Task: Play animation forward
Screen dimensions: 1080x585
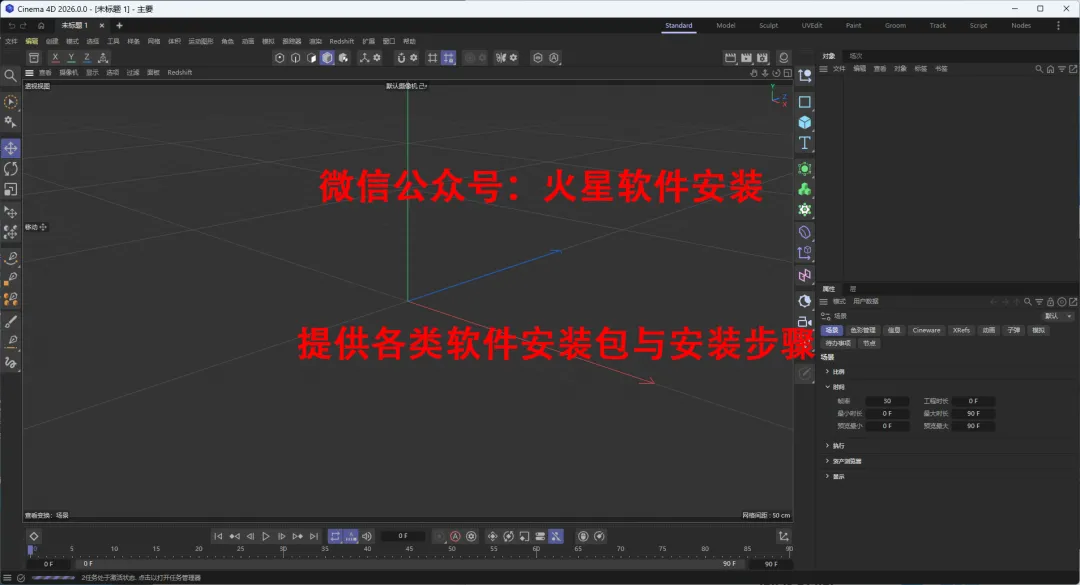Action: tap(265, 536)
